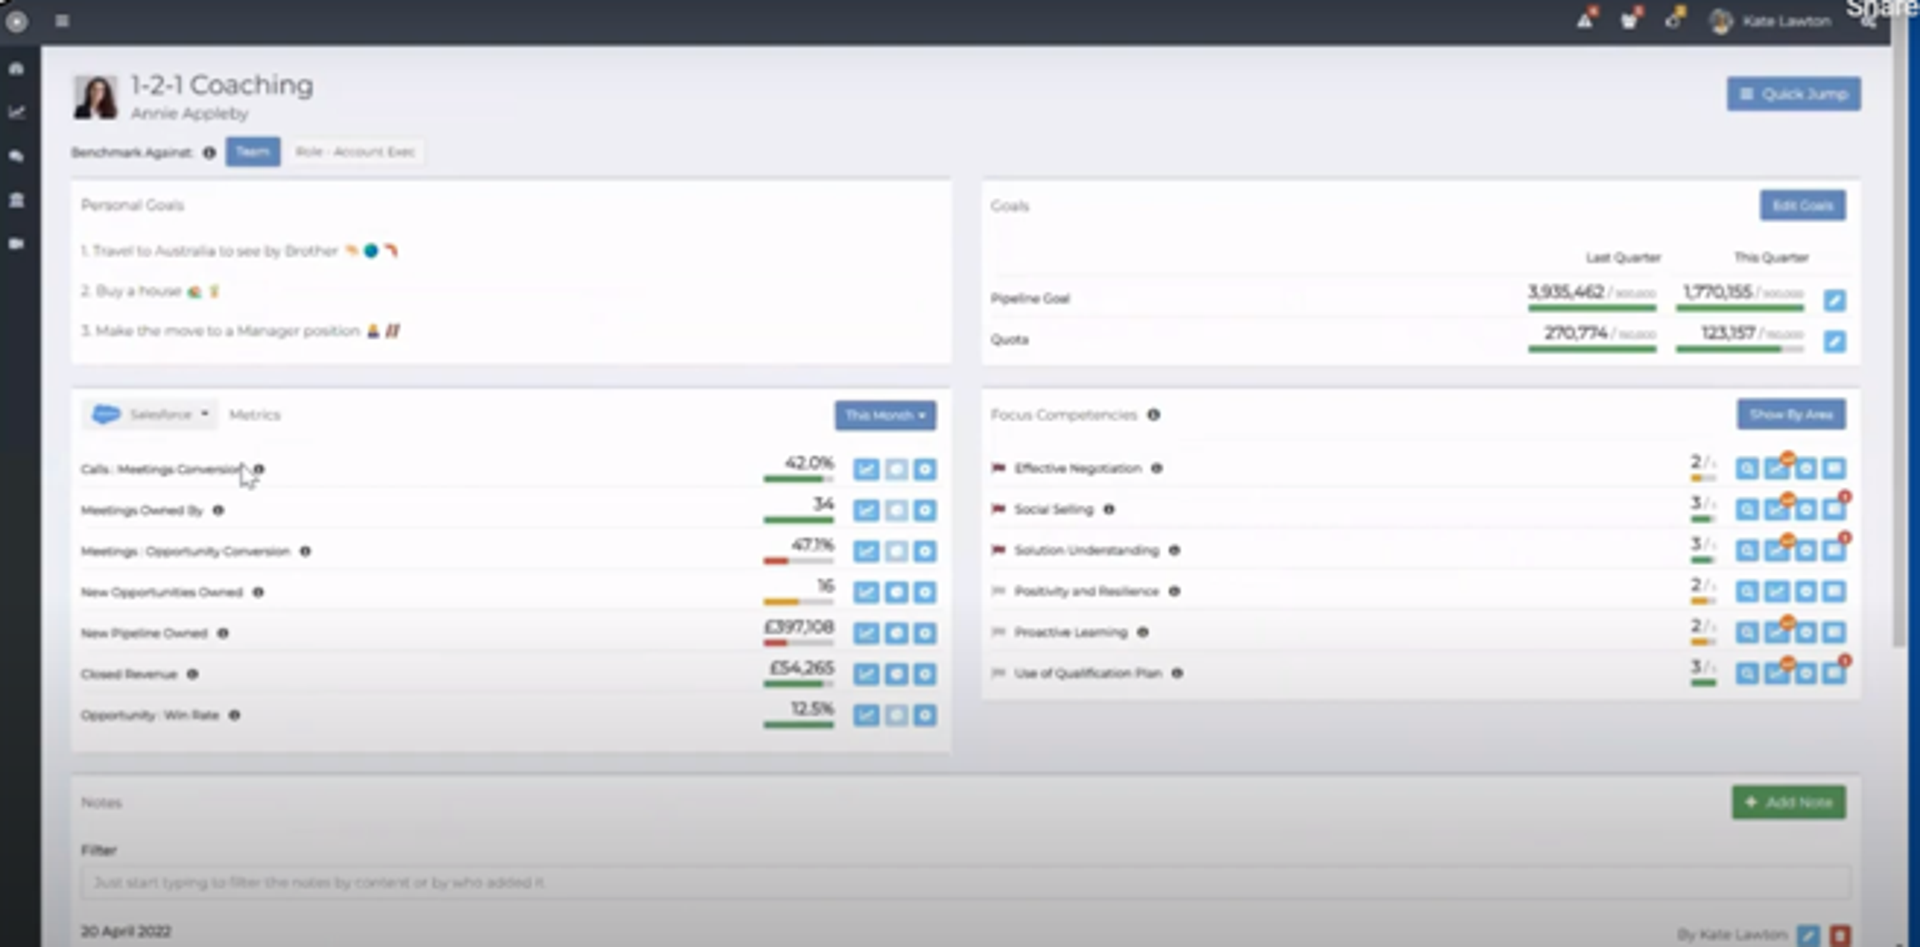
Task: Open the line chart analytics sidebar icon
Action: tap(17, 112)
